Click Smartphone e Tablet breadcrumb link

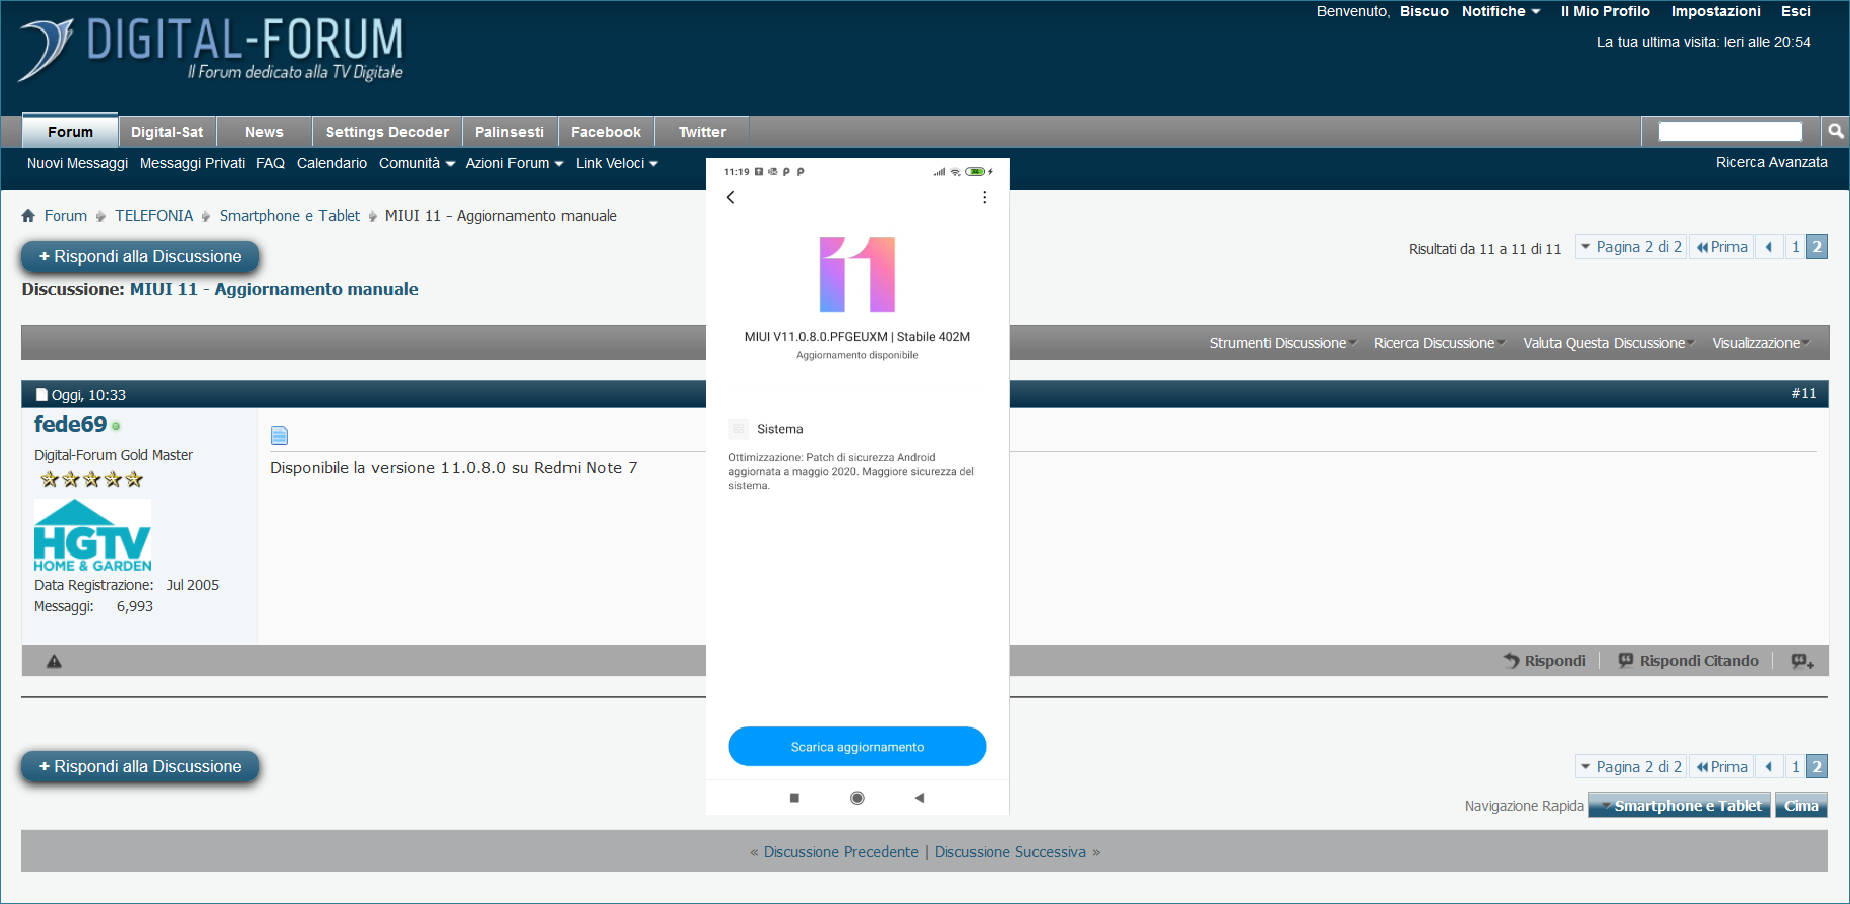click(x=290, y=216)
